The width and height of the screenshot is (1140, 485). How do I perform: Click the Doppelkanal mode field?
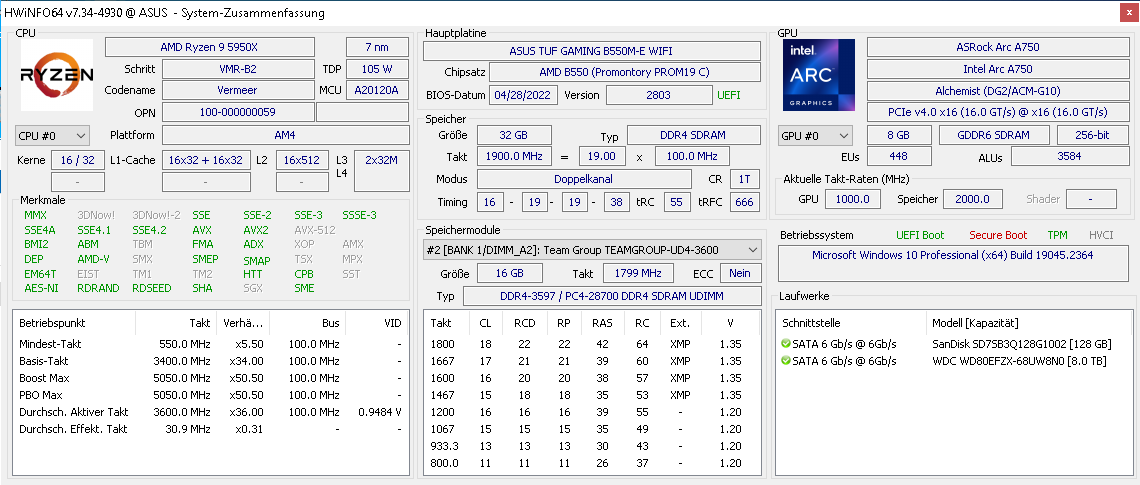pyautogui.click(x=584, y=179)
